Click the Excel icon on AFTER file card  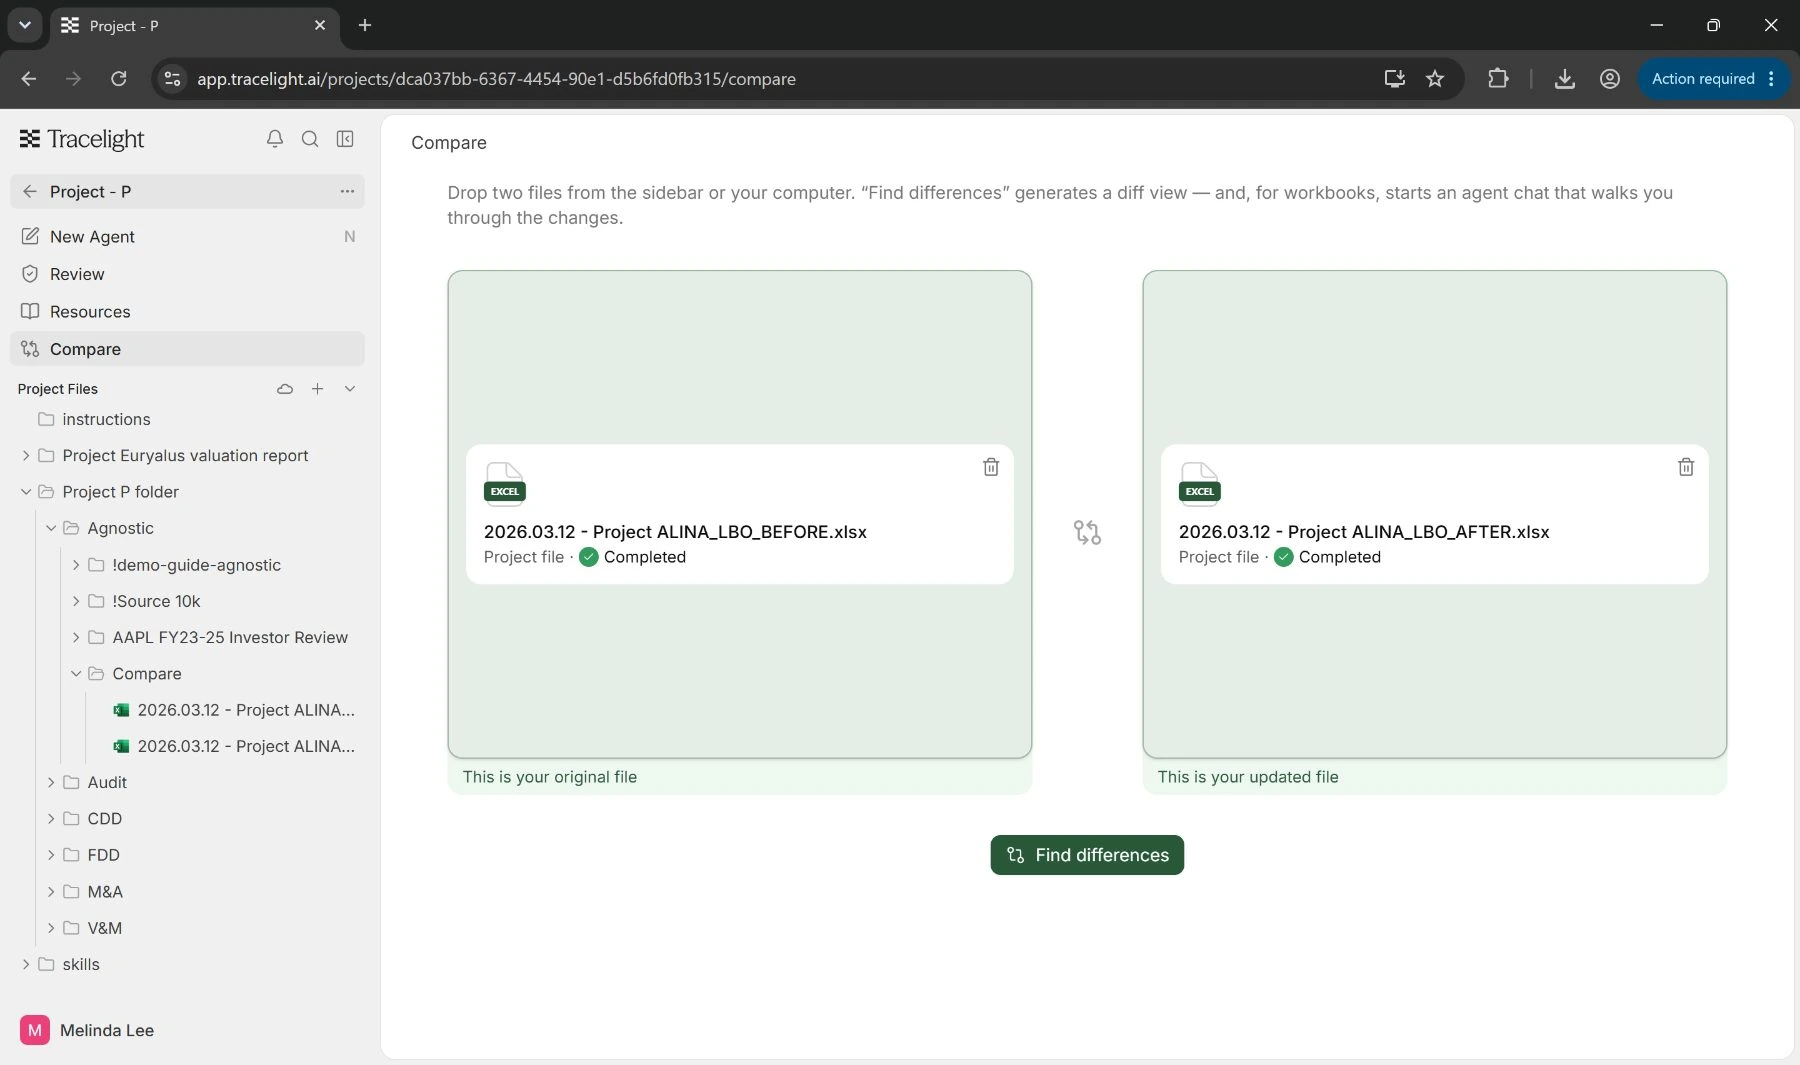click(x=1200, y=483)
